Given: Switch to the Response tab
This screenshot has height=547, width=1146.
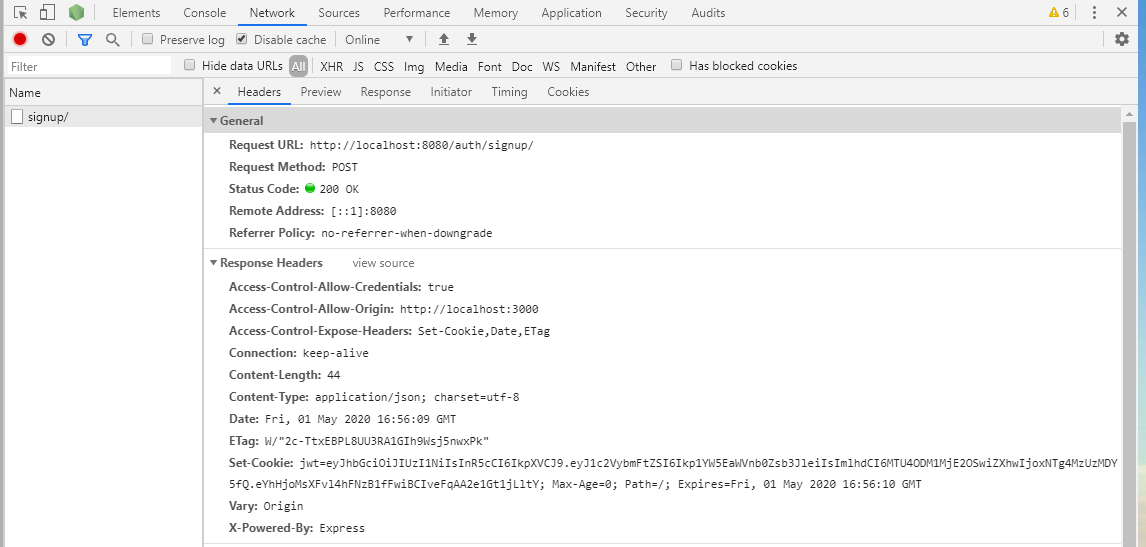Looking at the screenshot, I should [386, 91].
